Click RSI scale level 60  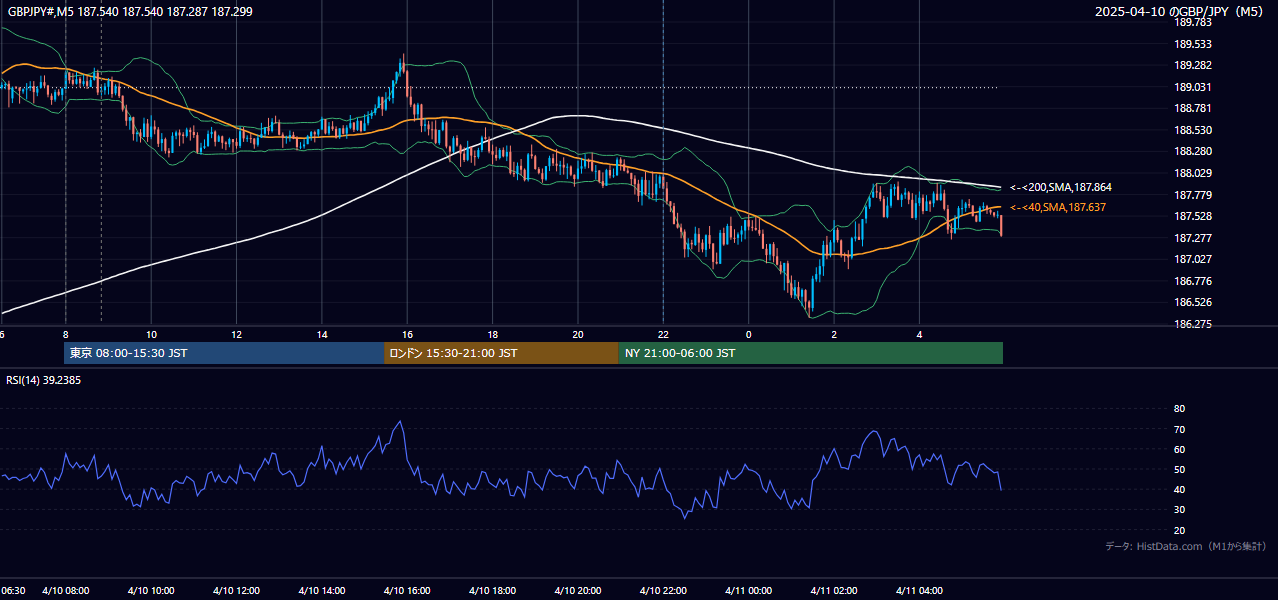pyautogui.click(x=1179, y=449)
